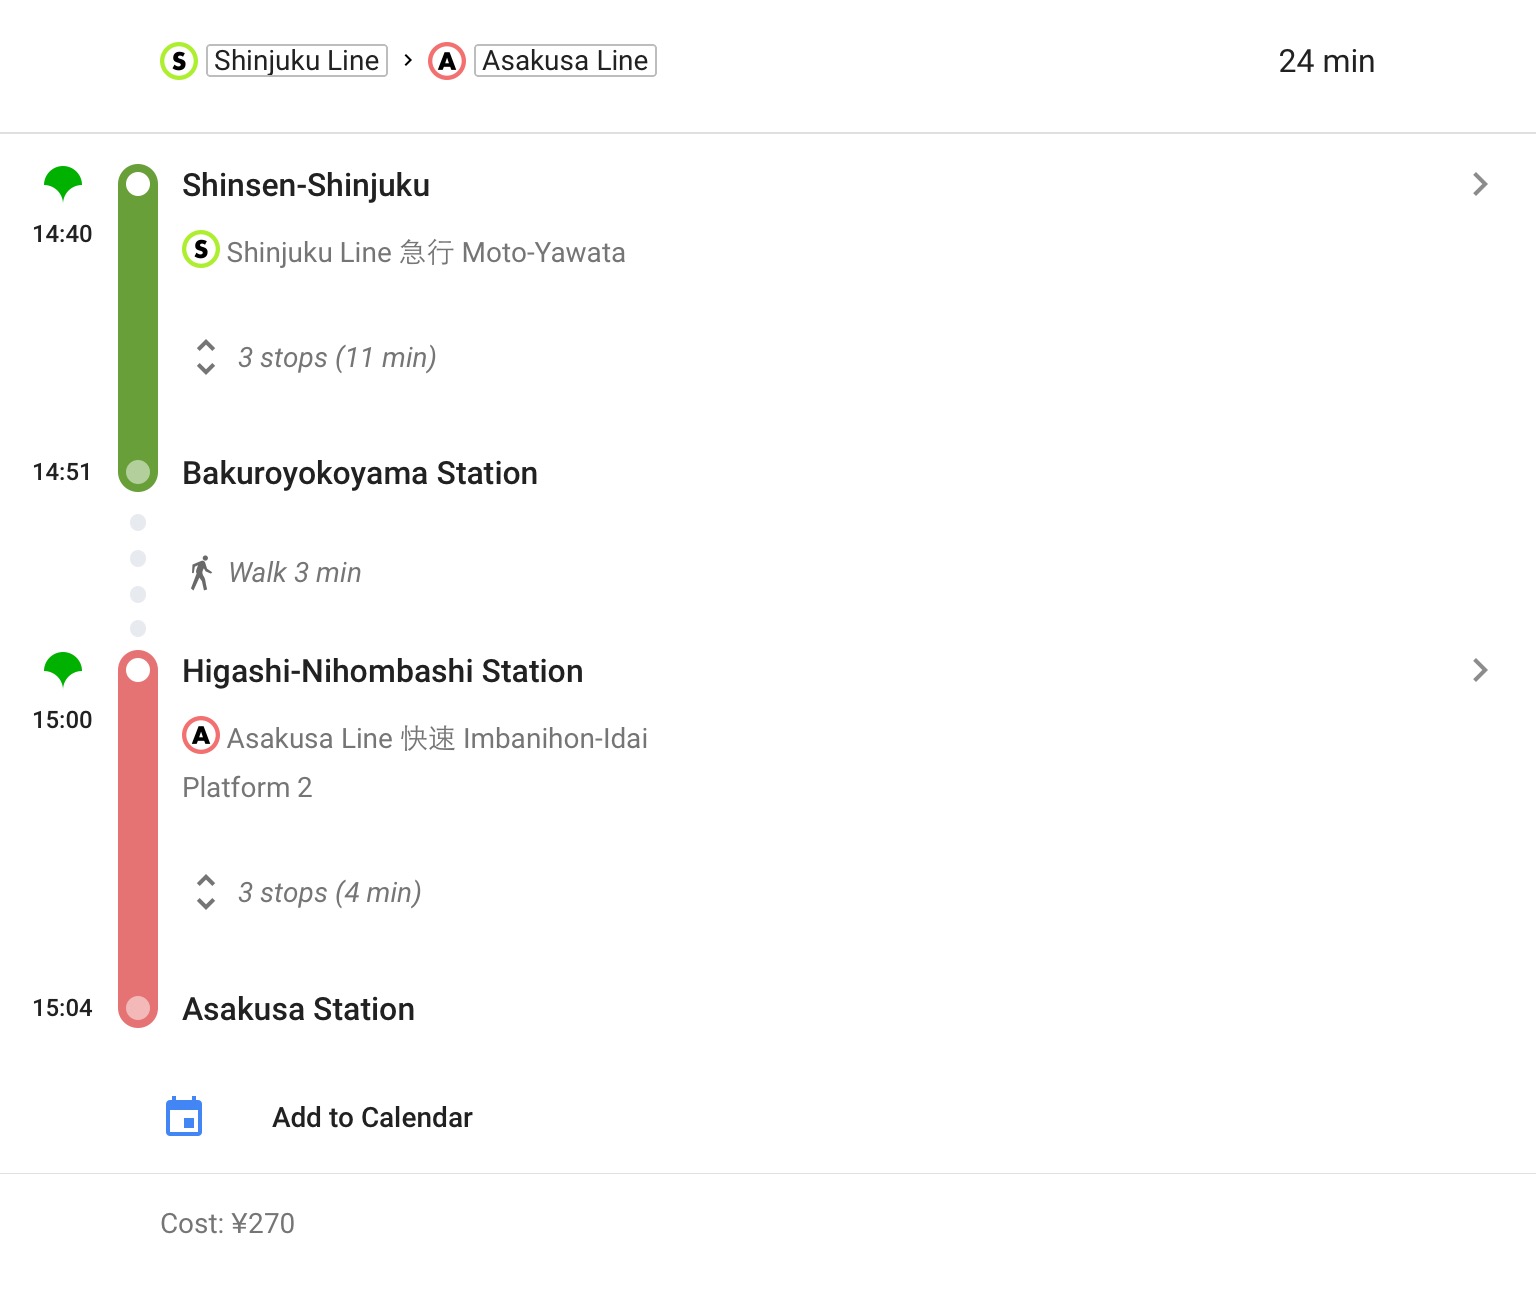Click the Cost: ¥270 text
The image size is (1536, 1305).
pyautogui.click(x=227, y=1223)
